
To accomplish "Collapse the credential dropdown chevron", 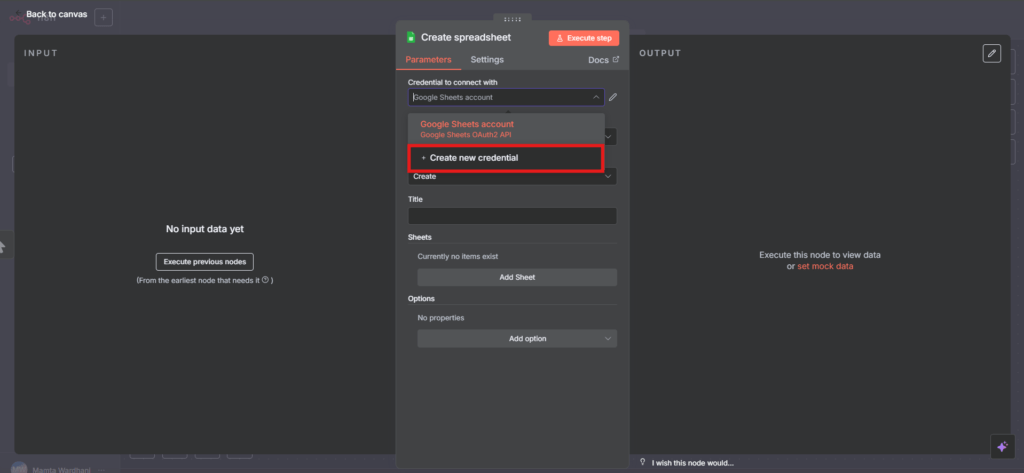I will point(596,97).
